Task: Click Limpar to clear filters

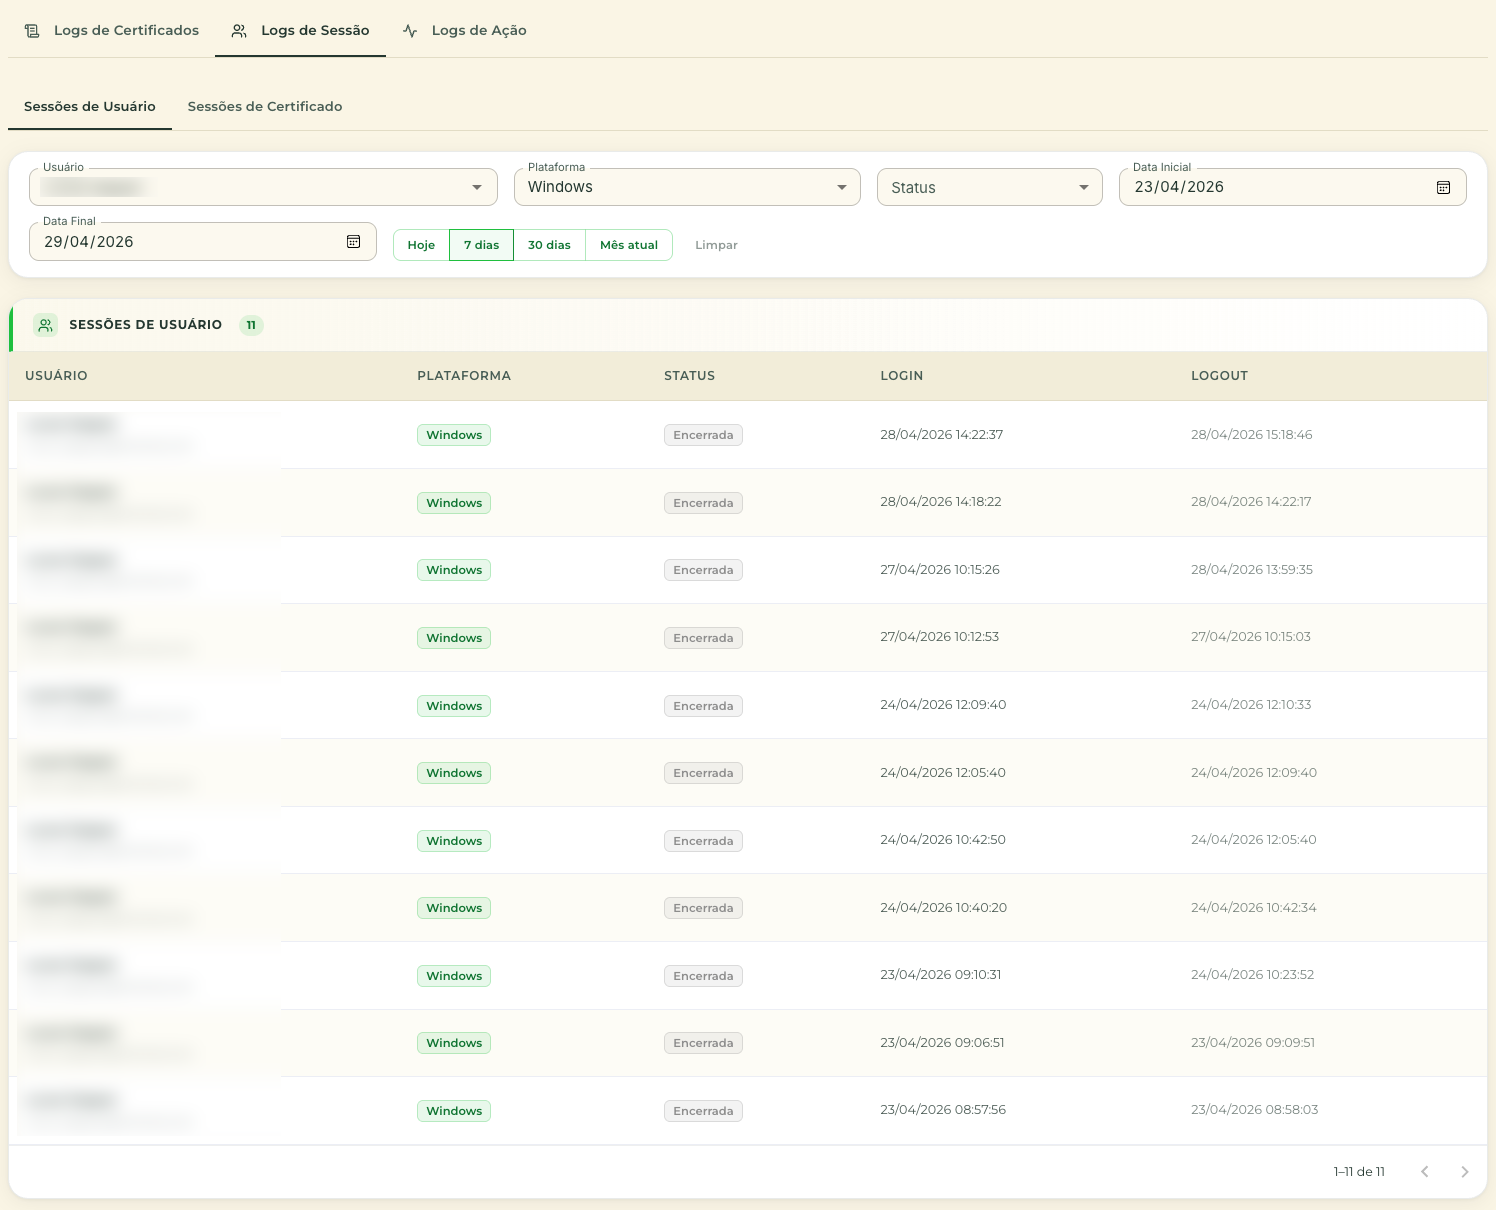Action: [x=716, y=245]
